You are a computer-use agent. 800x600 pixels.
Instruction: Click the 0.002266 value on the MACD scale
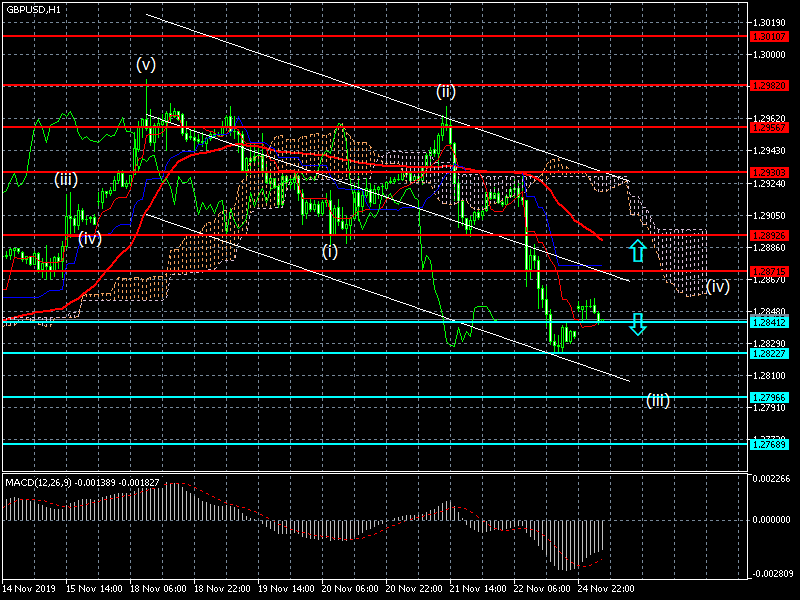(x=771, y=479)
